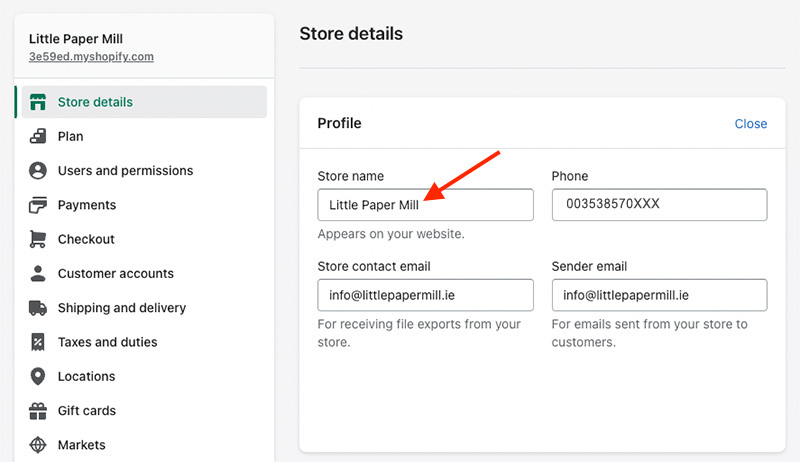Open the 3e59ed.myshopify.com store link
This screenshot has height=462, width=800.
pos(91,57)
